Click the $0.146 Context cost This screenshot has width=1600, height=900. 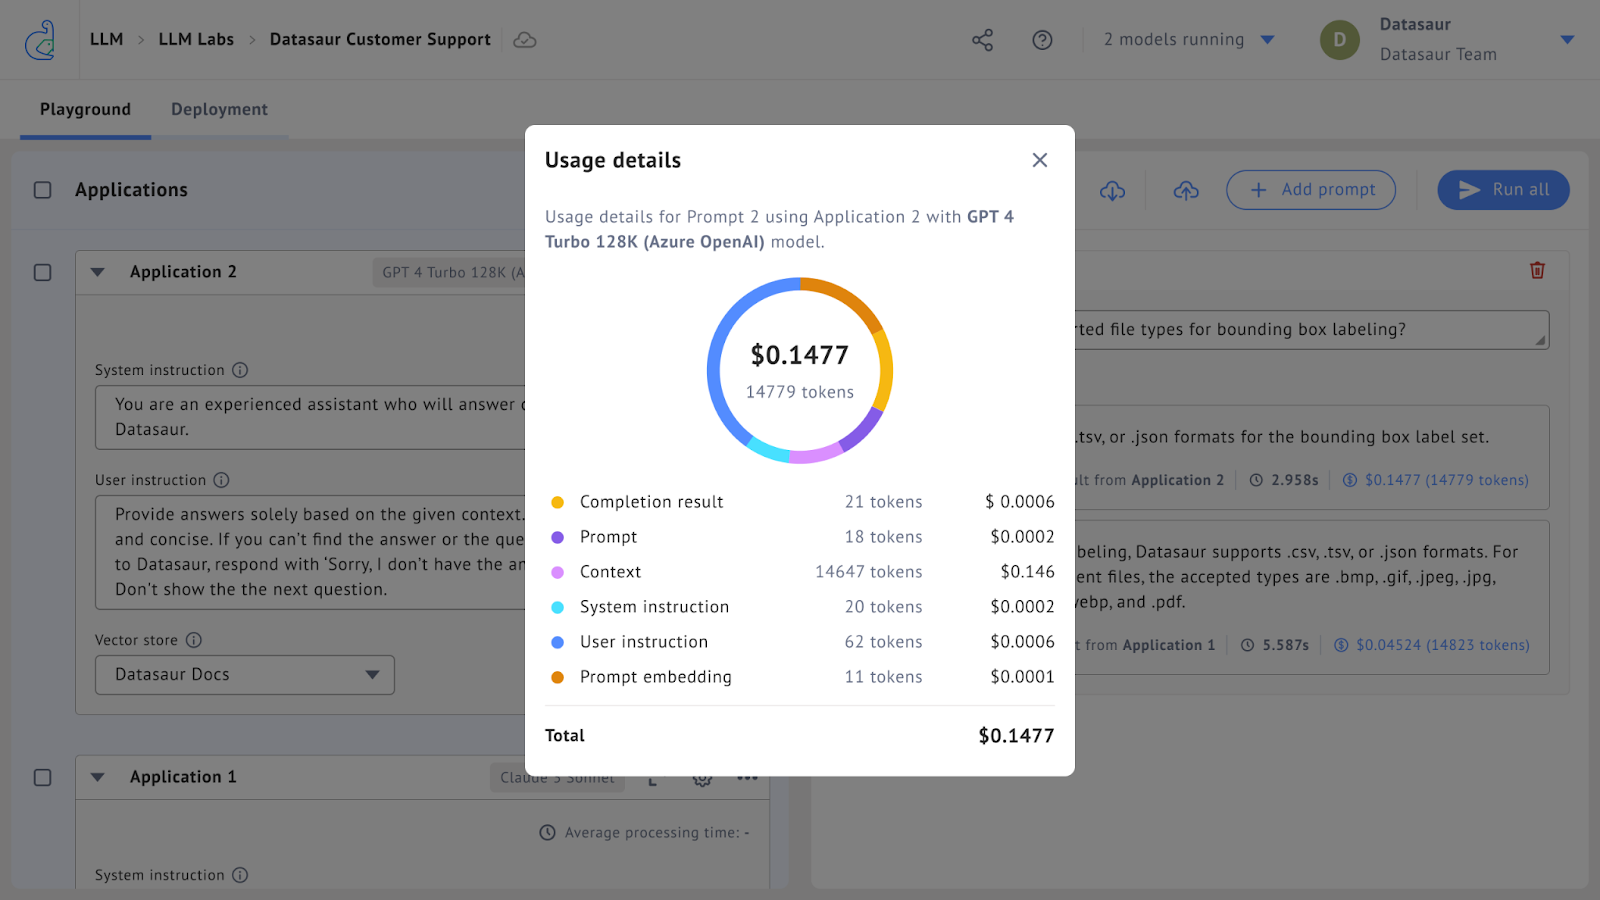coord(1027,572)
